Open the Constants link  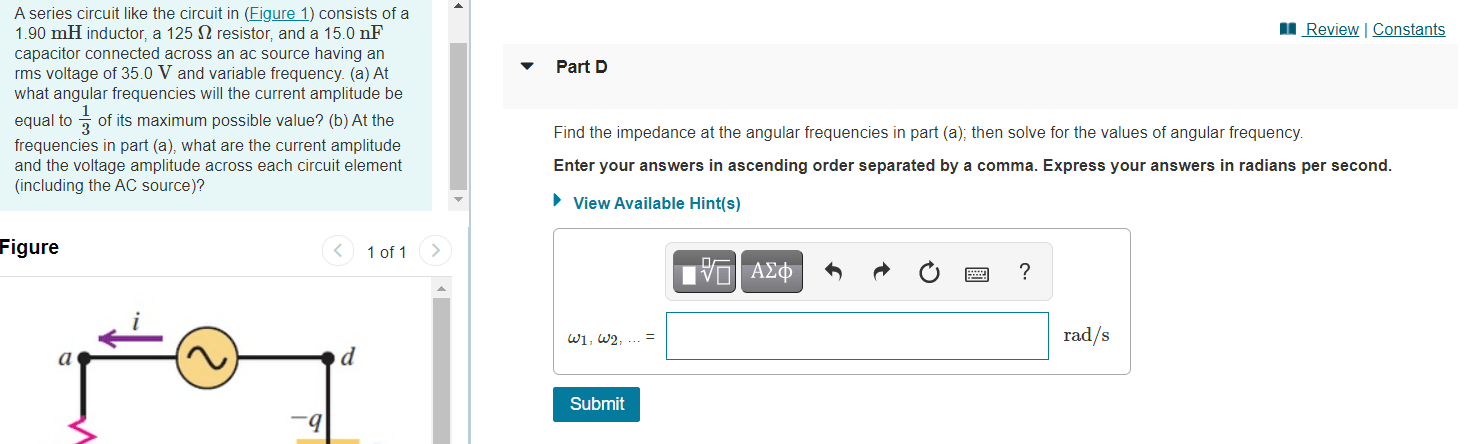point(1408,29)
